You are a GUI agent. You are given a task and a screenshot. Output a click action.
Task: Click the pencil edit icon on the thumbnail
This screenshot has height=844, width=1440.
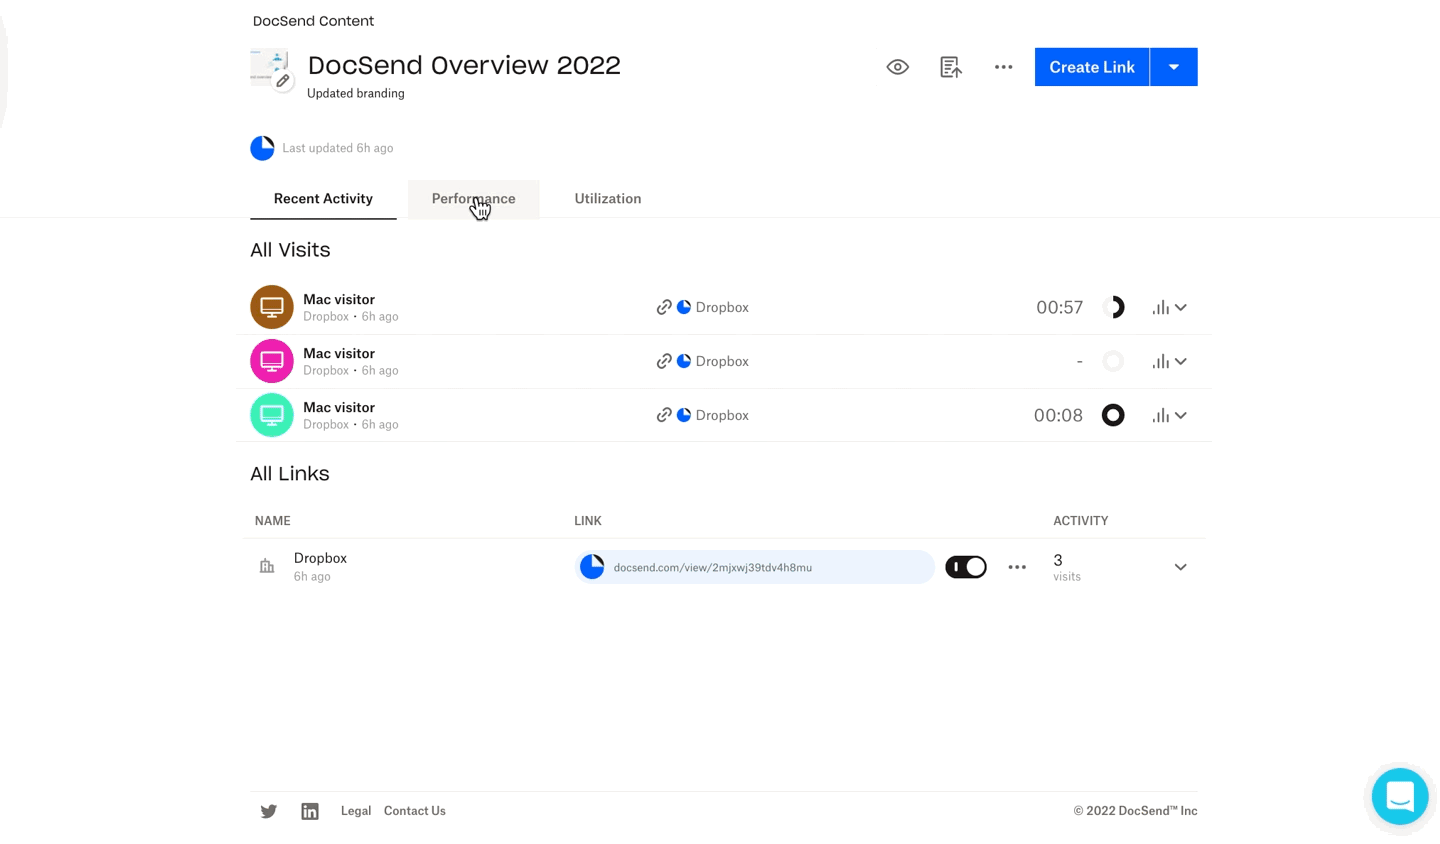pos(283,81)
